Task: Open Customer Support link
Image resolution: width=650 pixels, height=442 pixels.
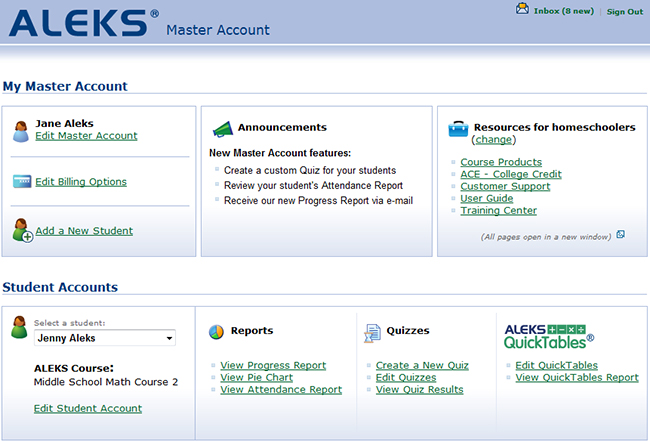Action: click(x=505, y=186)
